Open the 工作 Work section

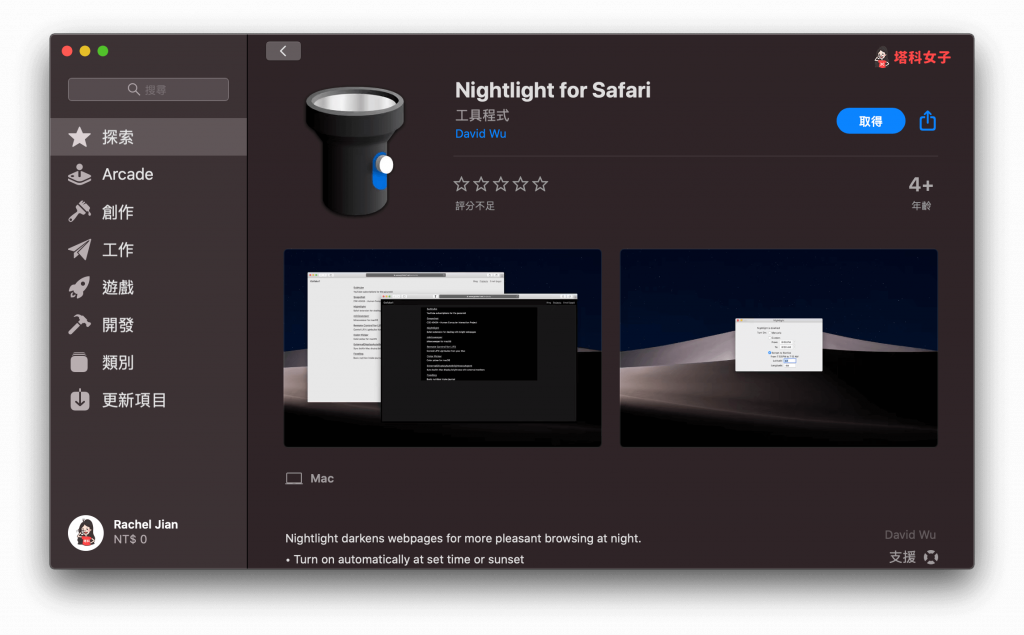pyautogui.click(x=148, y=250)
